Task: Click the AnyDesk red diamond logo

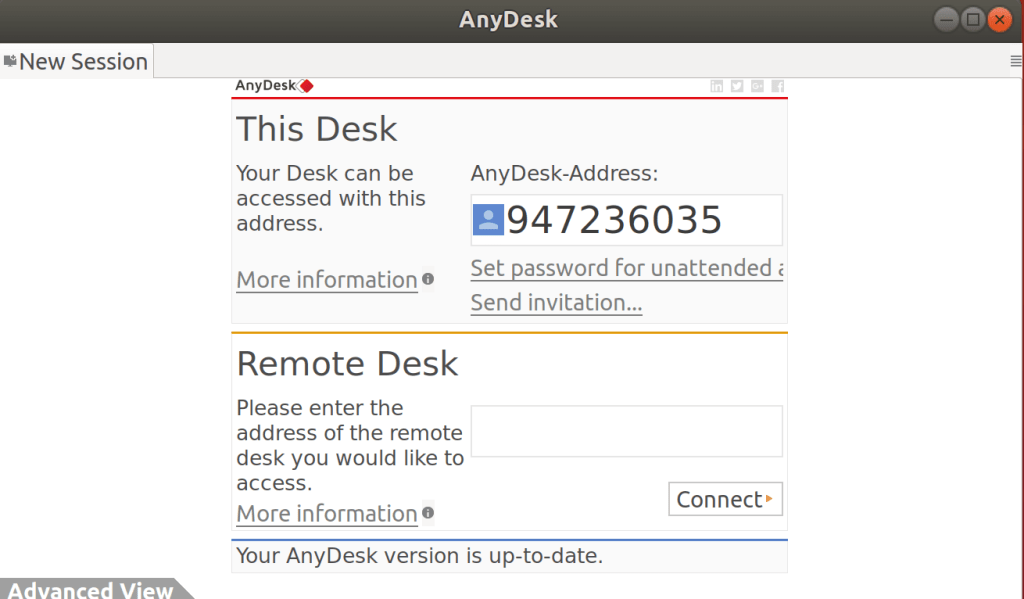Action: point(306,86)
